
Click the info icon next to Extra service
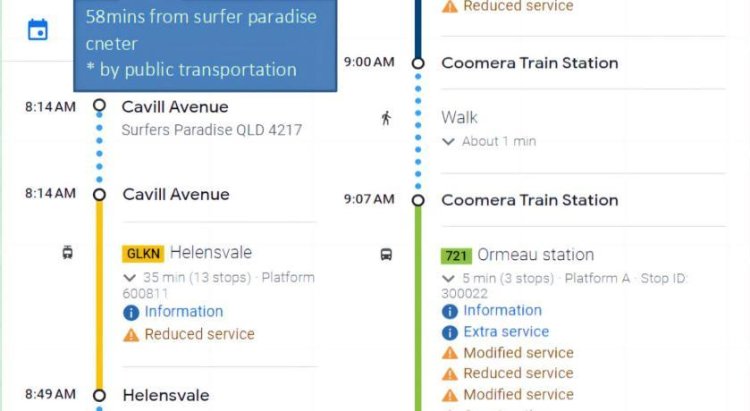450,332
